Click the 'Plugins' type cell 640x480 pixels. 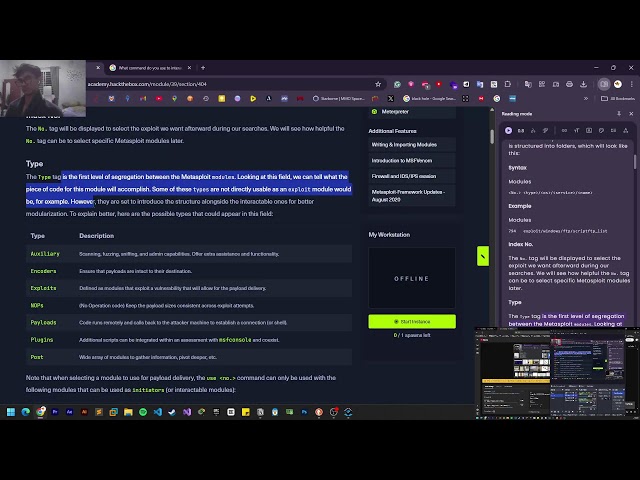pyautogui.click(x=42, y=340)
